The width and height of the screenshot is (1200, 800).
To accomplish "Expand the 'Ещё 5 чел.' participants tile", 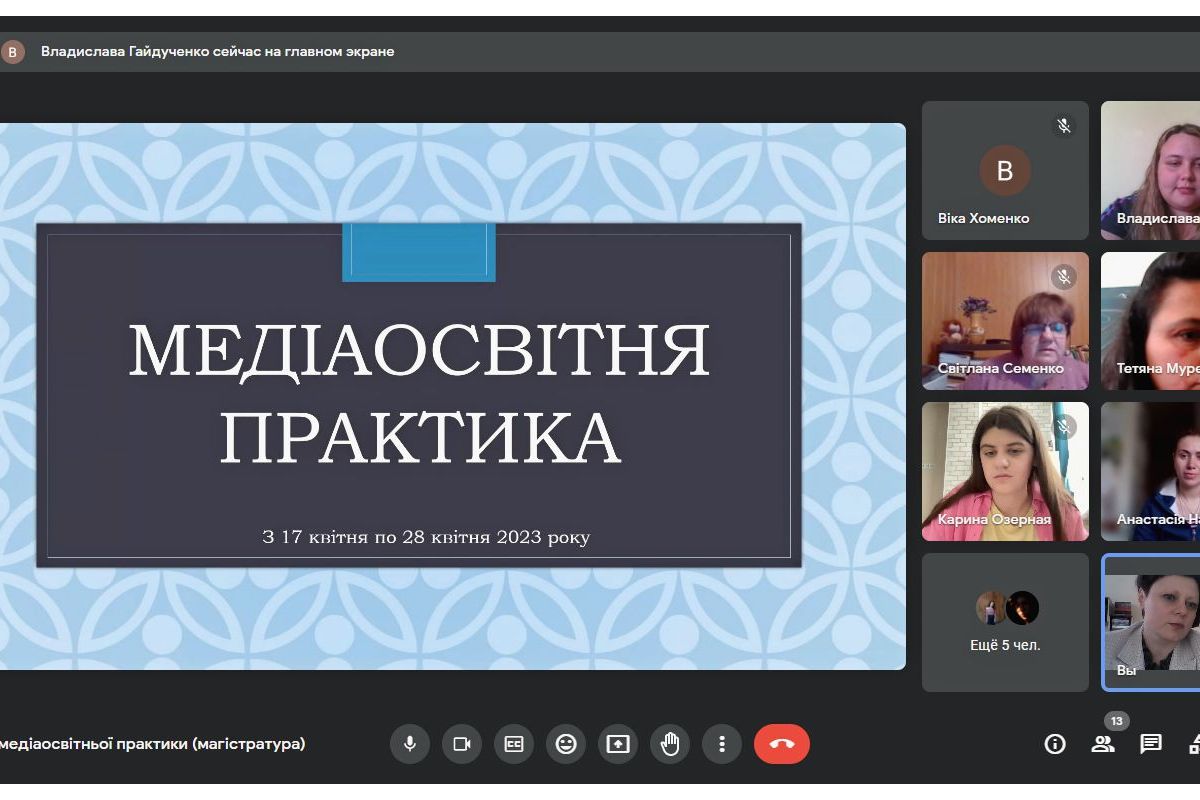I will [x=1005, y=622].
